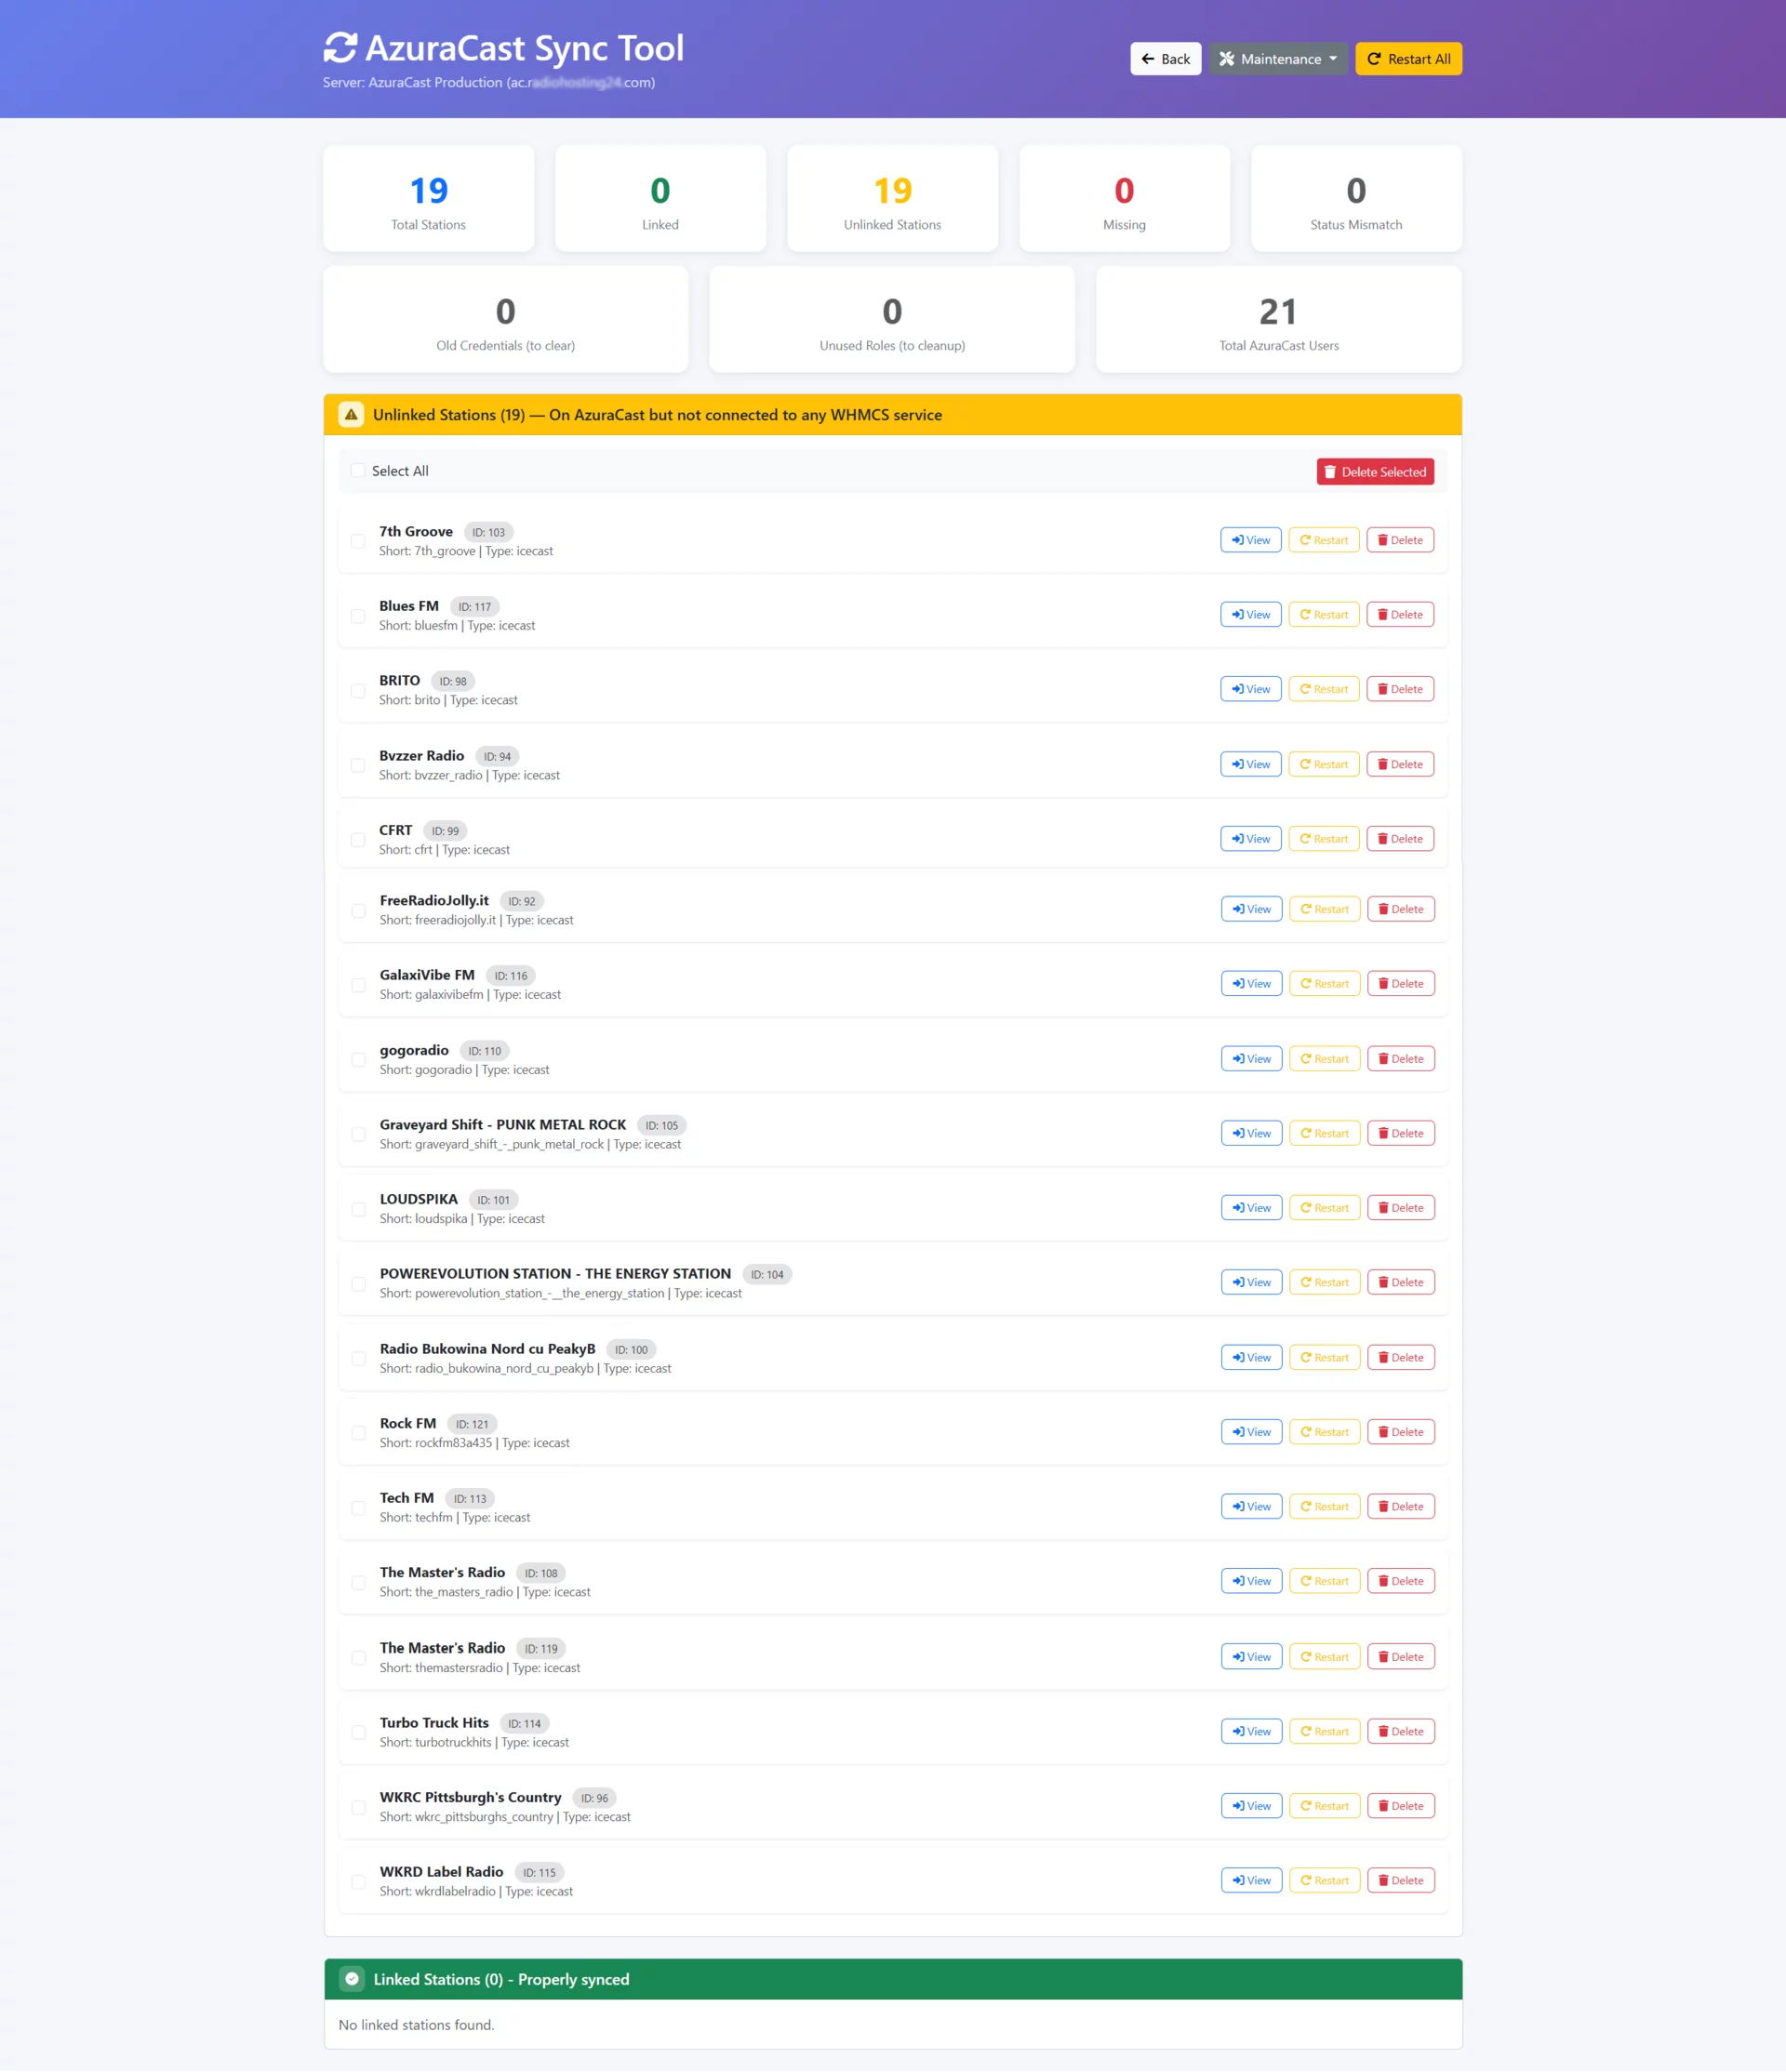1786x2072 pixels.
Task: Restart the Turbo Truck Hits station
Action: pos(1324,1730)
